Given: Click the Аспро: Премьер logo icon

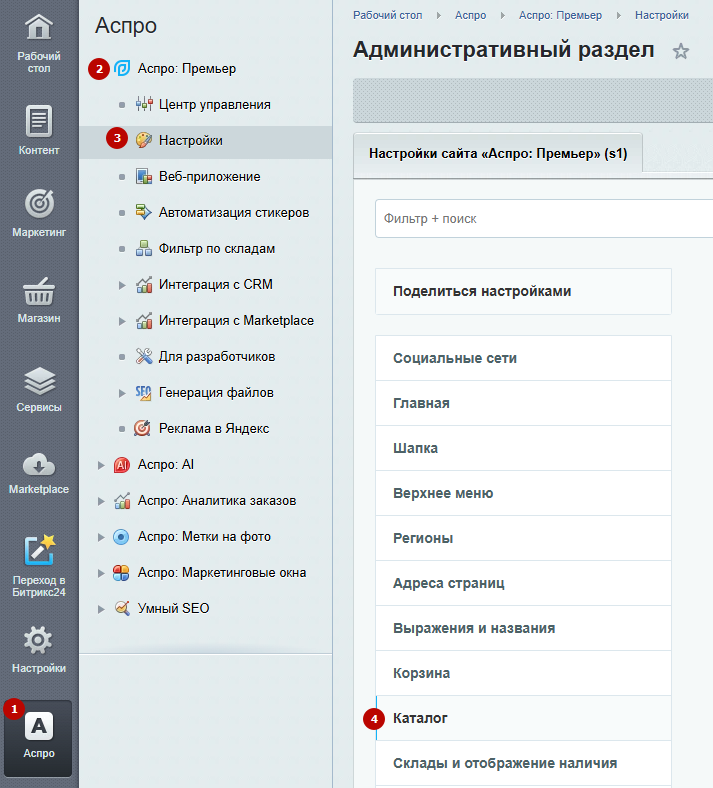Looking at the screenshot, I should click(x=122, y=68).
